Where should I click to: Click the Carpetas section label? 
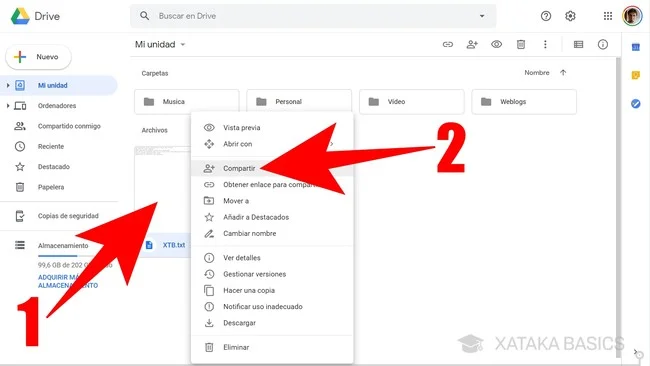(x=155, y=73)
